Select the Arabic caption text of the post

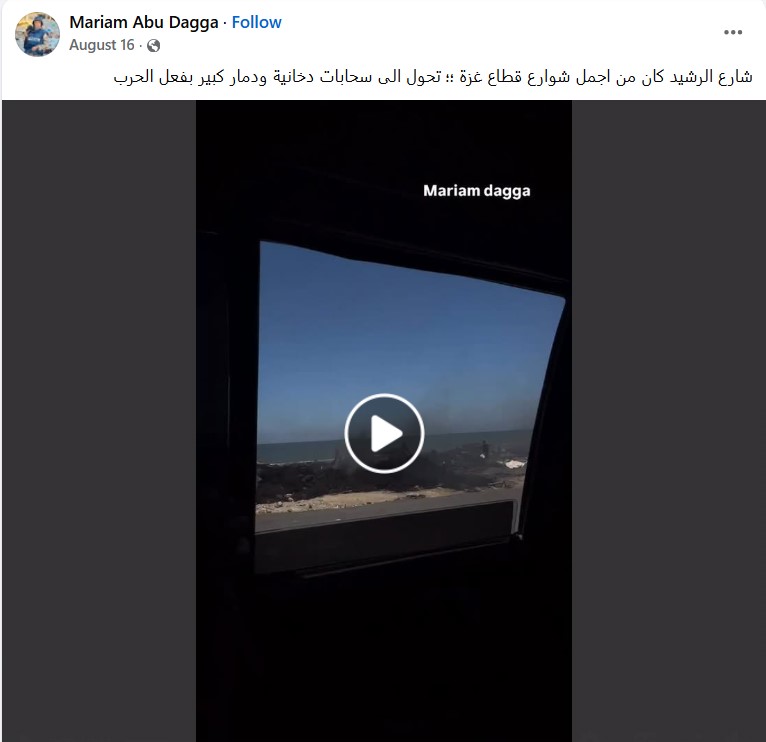[x=433, y=77]
